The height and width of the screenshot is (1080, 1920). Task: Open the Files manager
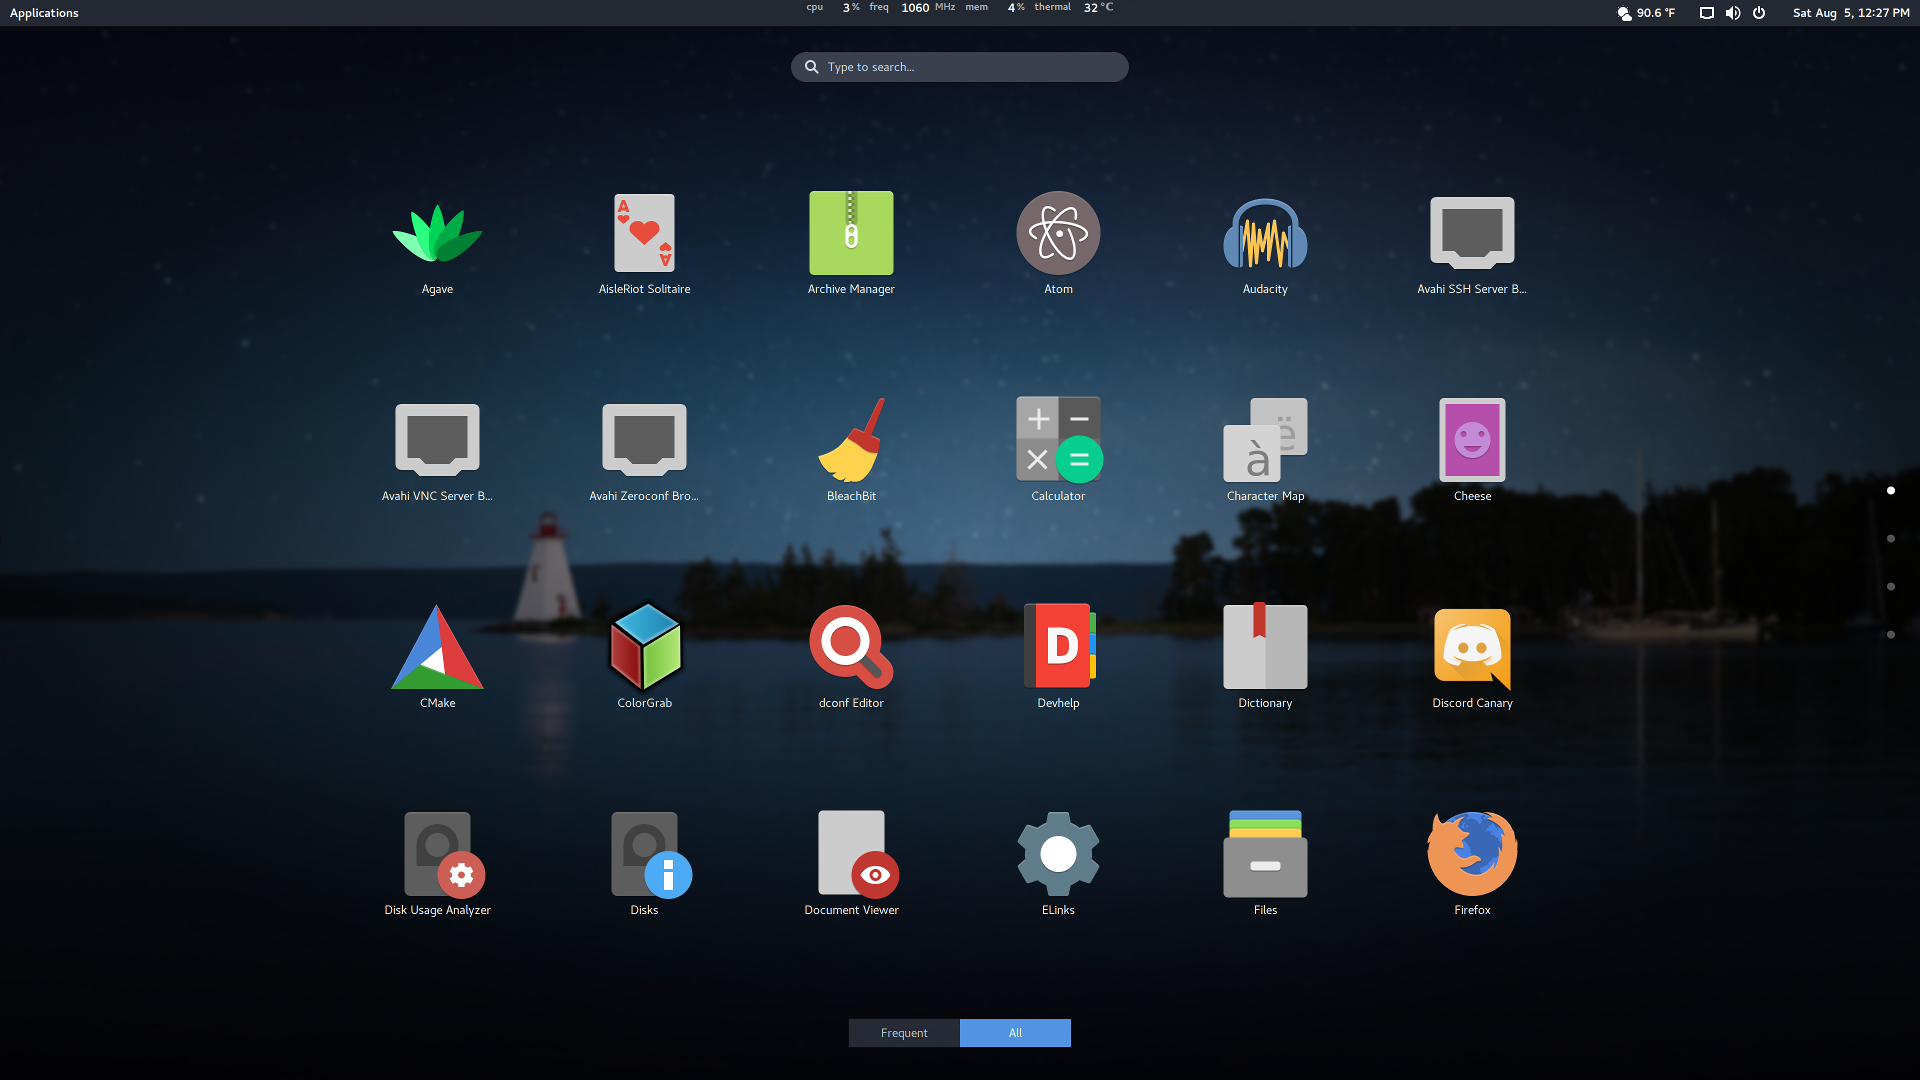(x=1265, y=855)
